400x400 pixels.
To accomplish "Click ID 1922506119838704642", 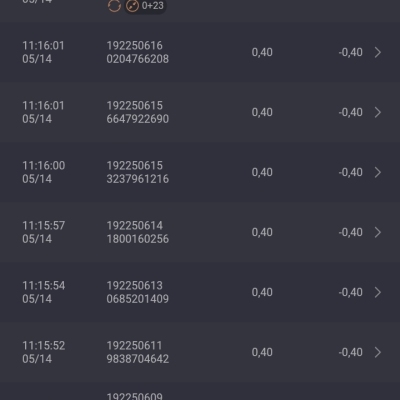I will (138, 352).
